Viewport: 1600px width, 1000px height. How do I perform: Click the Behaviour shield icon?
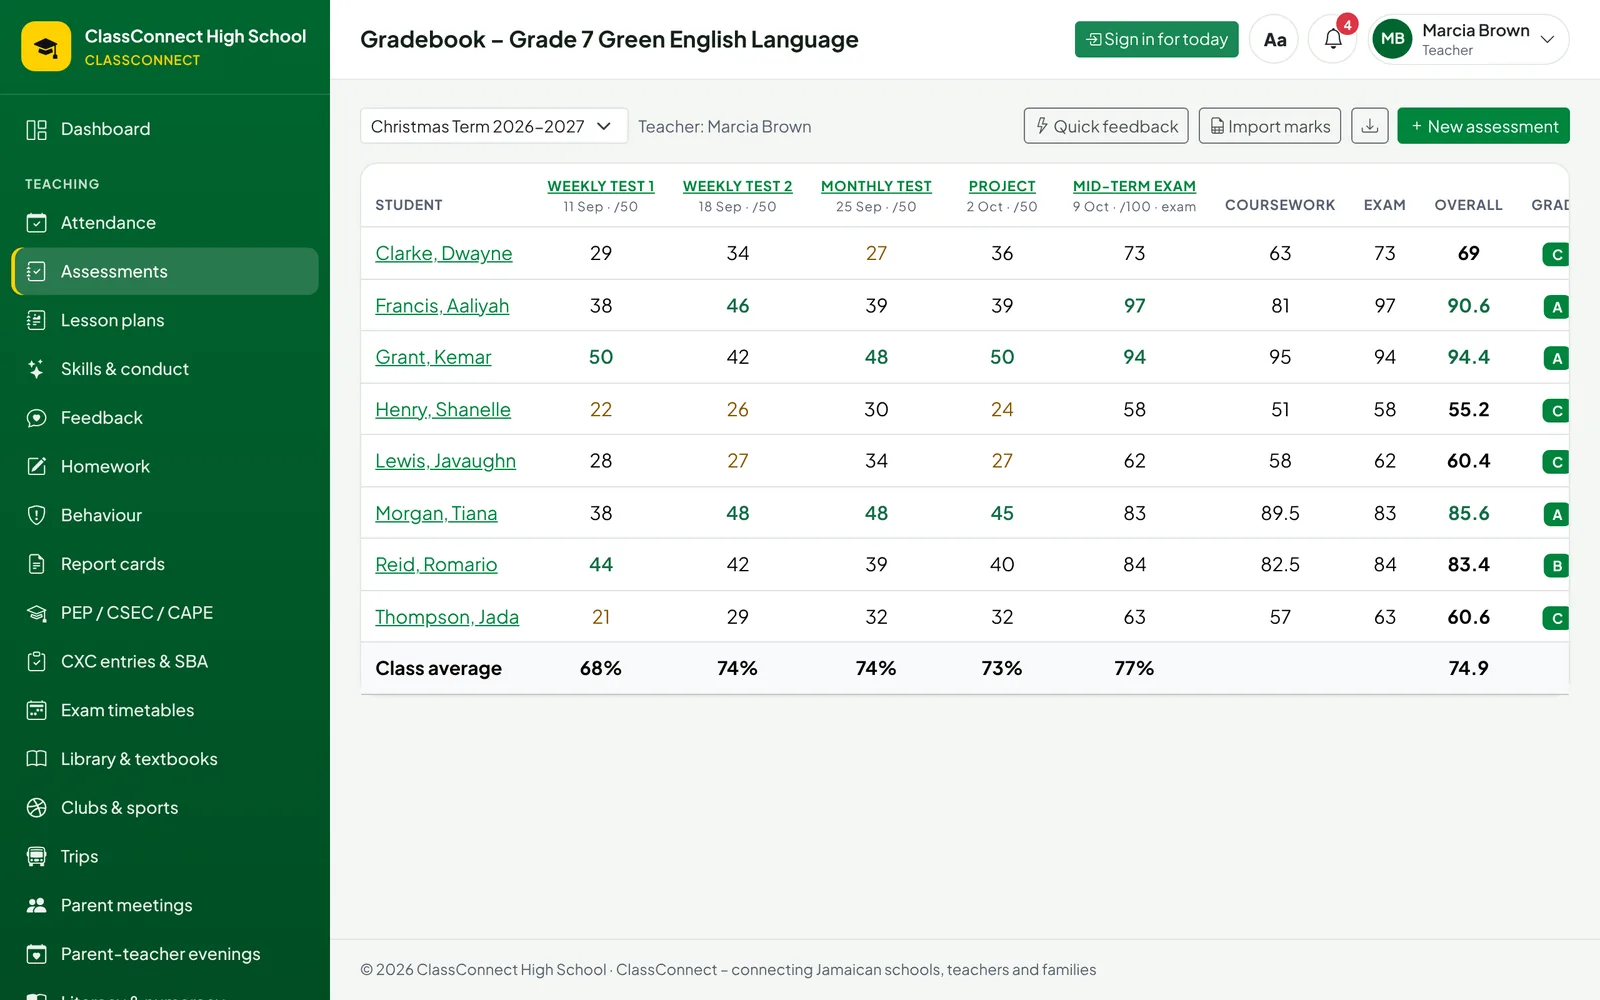[x=37, y=515]
